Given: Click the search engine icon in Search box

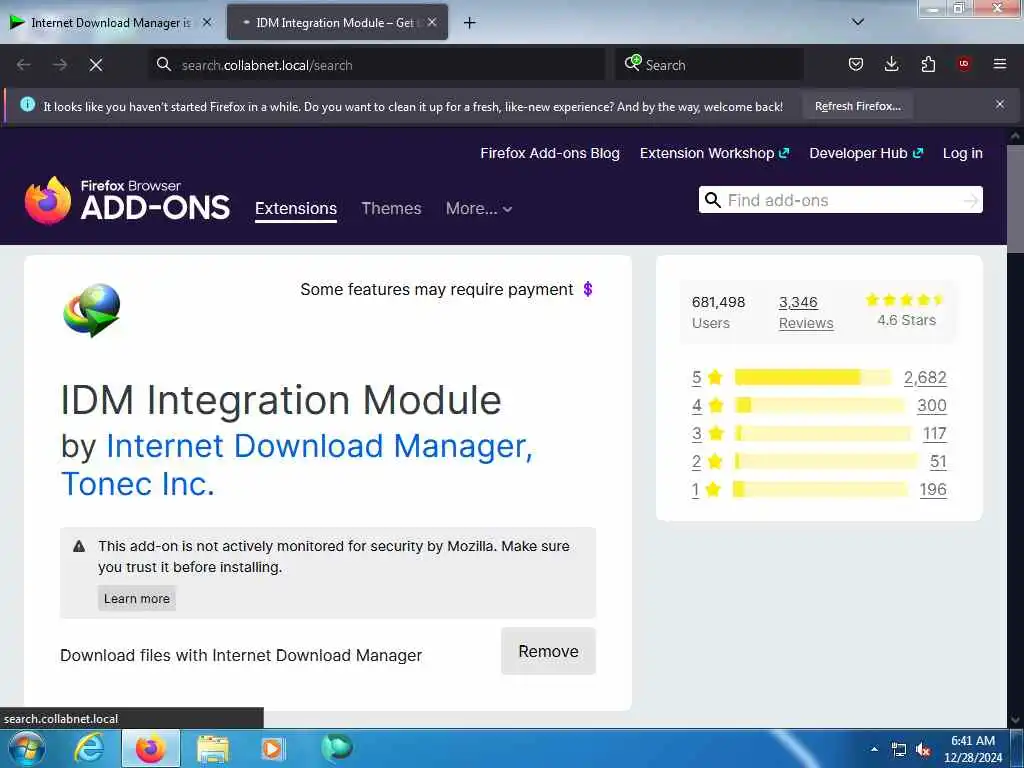Looking at the screenshot, I should click(633, 63).
